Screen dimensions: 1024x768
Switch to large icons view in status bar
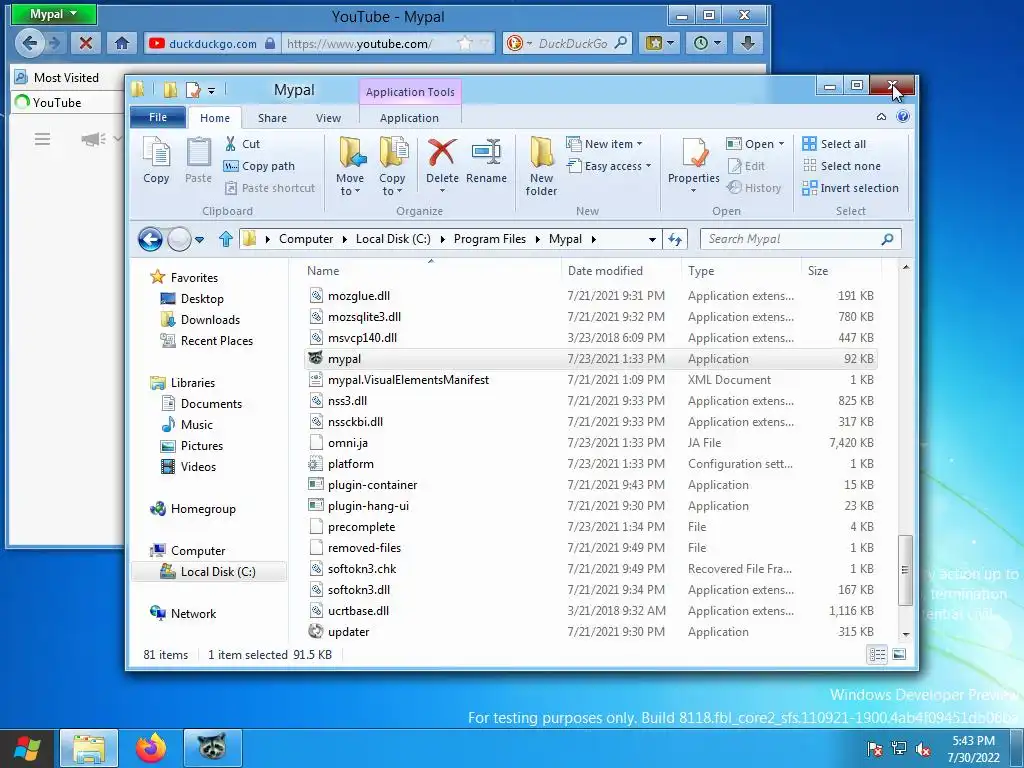point(899,654)
